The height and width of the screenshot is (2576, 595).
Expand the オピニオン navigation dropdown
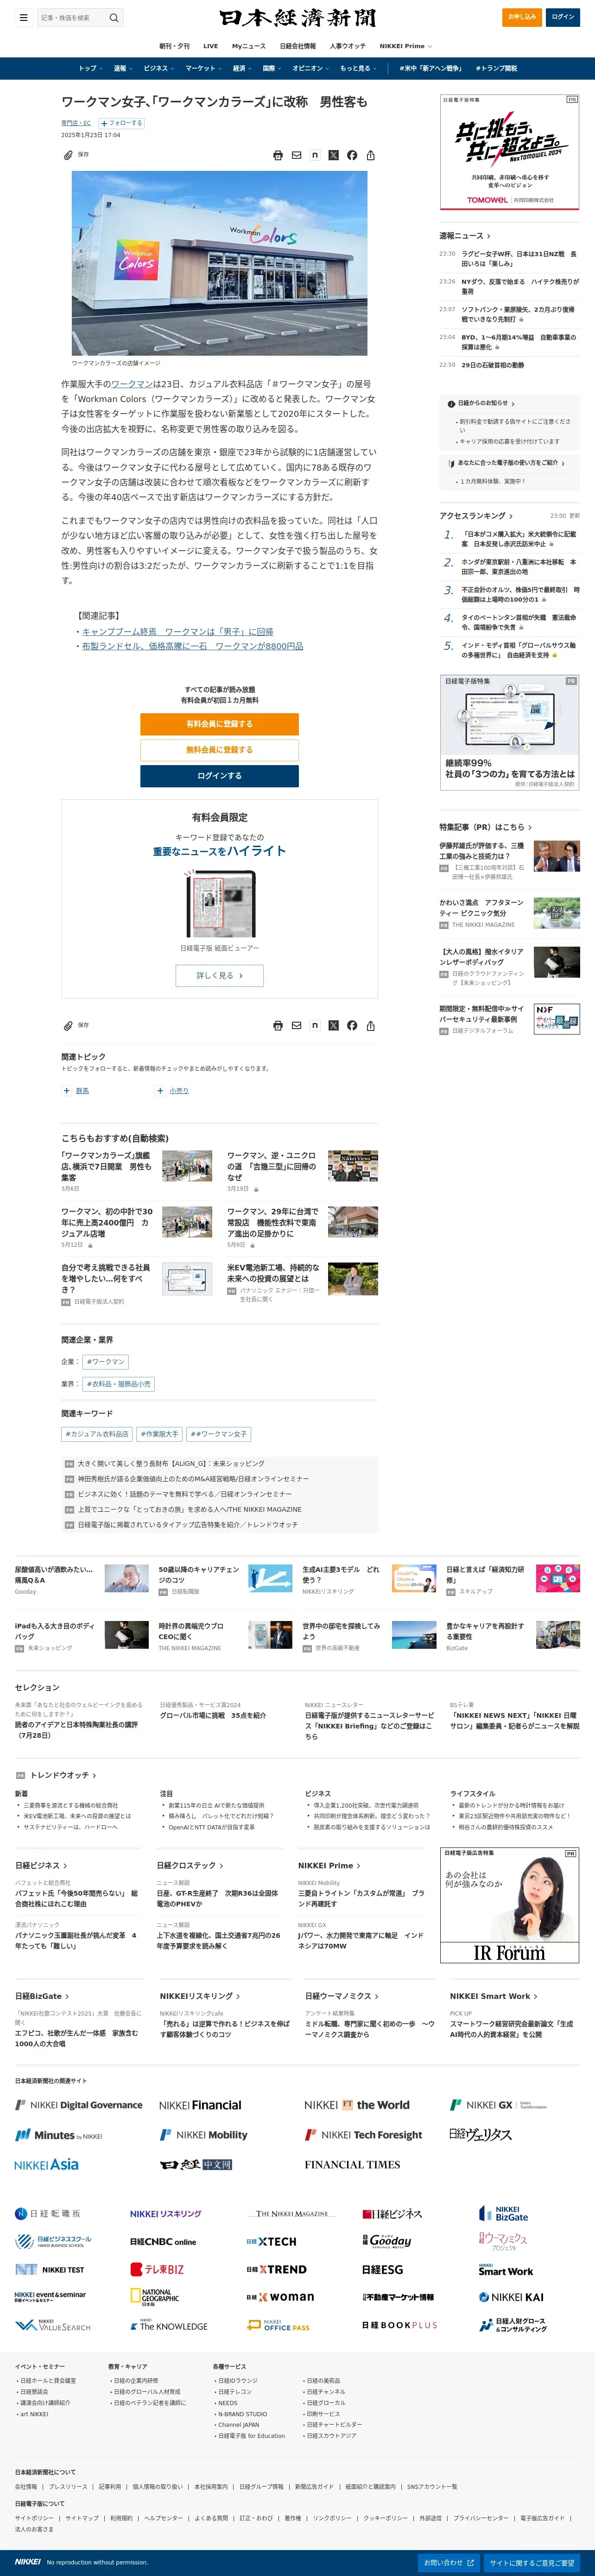click(x=311, y=68)
